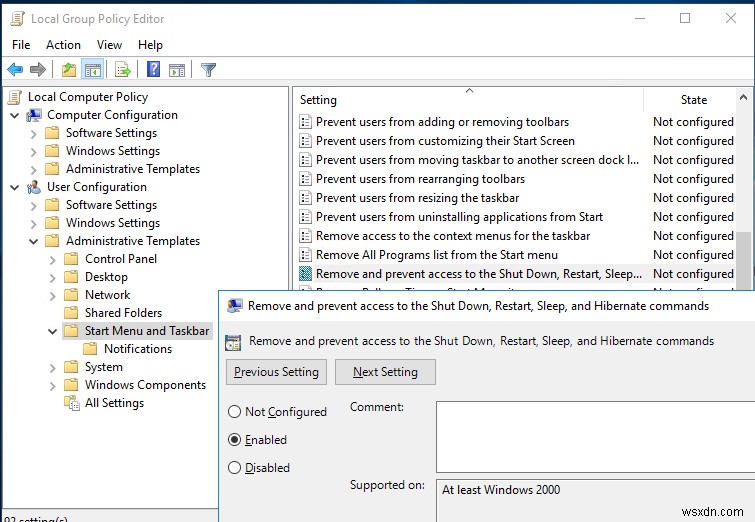
Task: Expand the System node
Action: 52,367
